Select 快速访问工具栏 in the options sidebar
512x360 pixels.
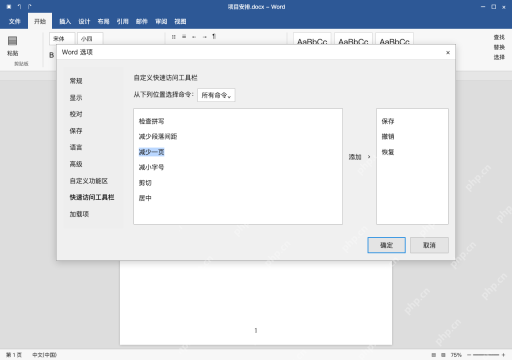(x=92, y=197)
